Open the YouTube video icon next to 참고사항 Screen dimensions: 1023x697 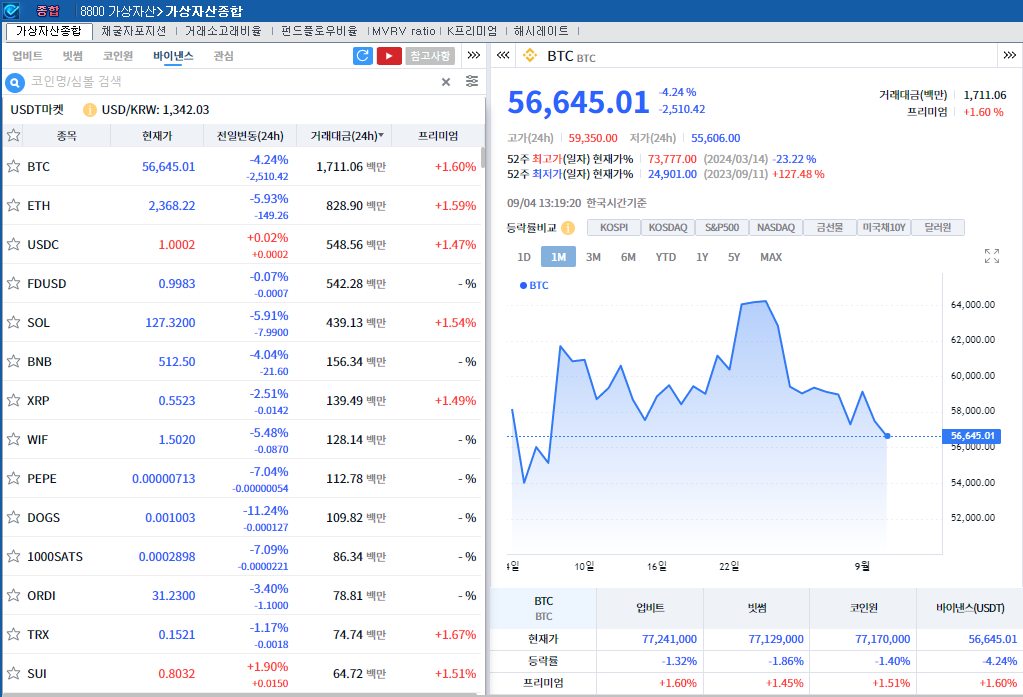click(388, 56)
